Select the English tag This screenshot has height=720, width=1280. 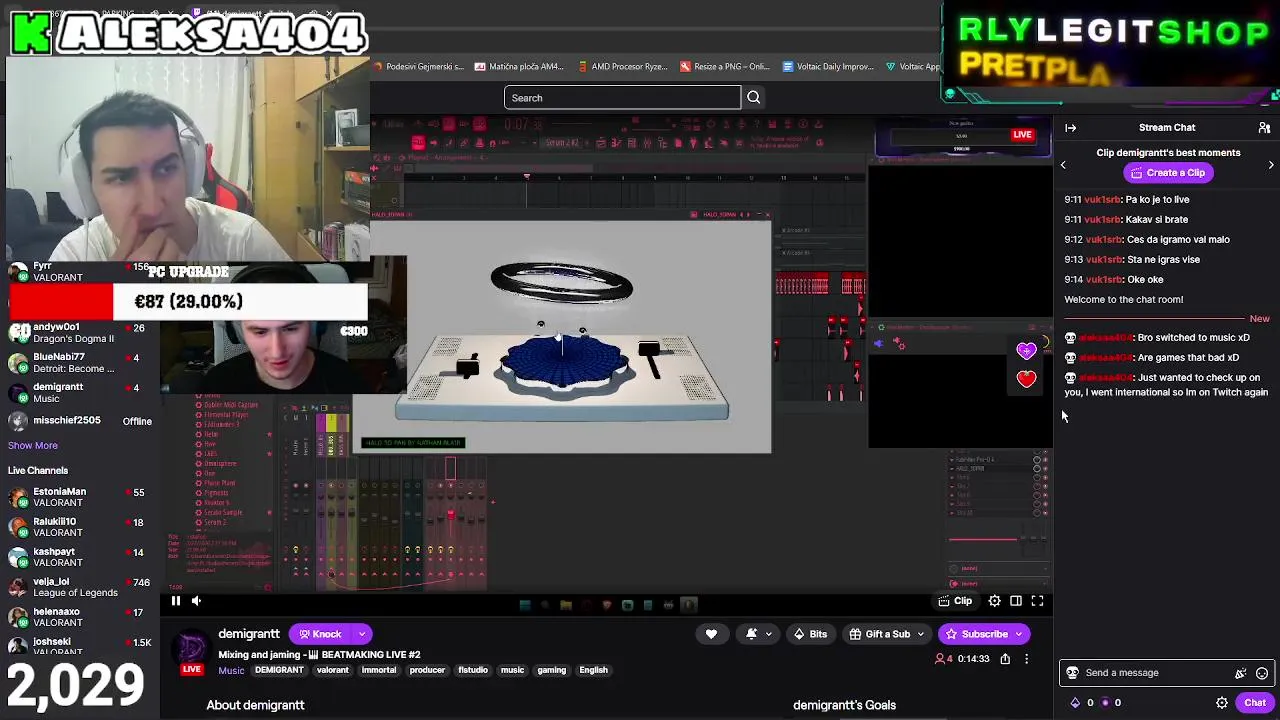593,670
